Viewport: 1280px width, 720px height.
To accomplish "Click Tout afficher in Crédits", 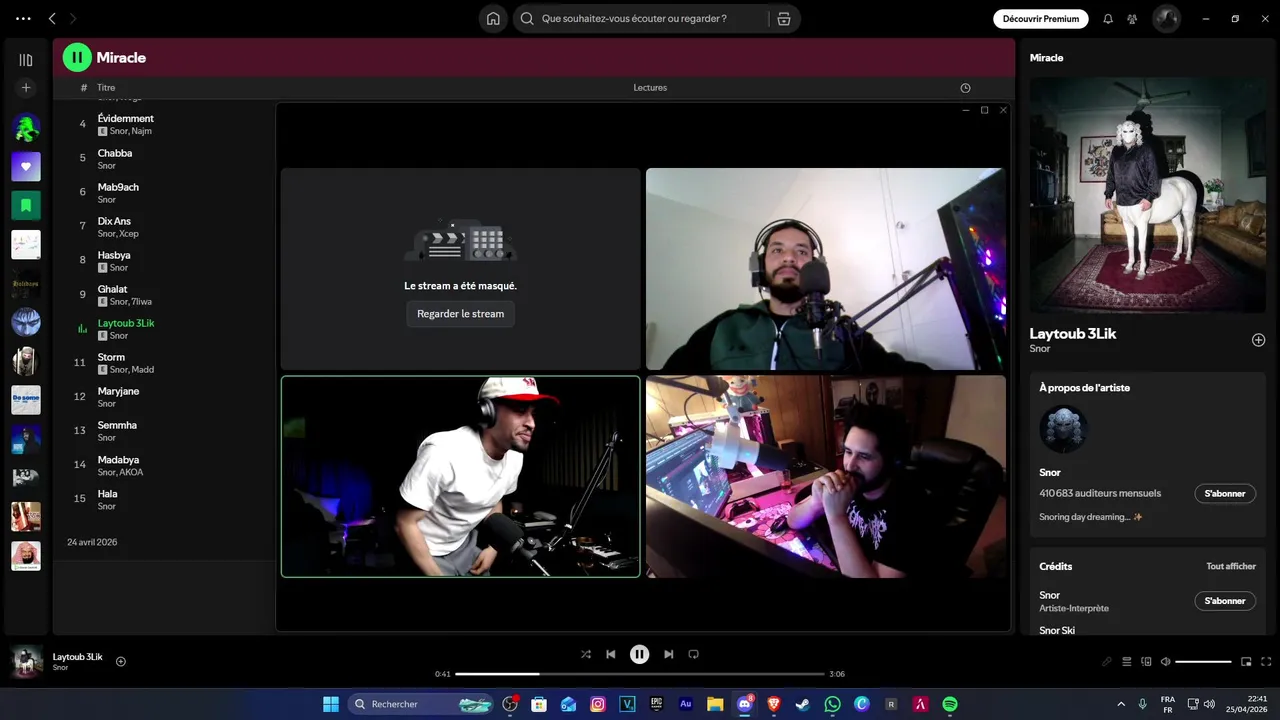I will point(1231,566).
